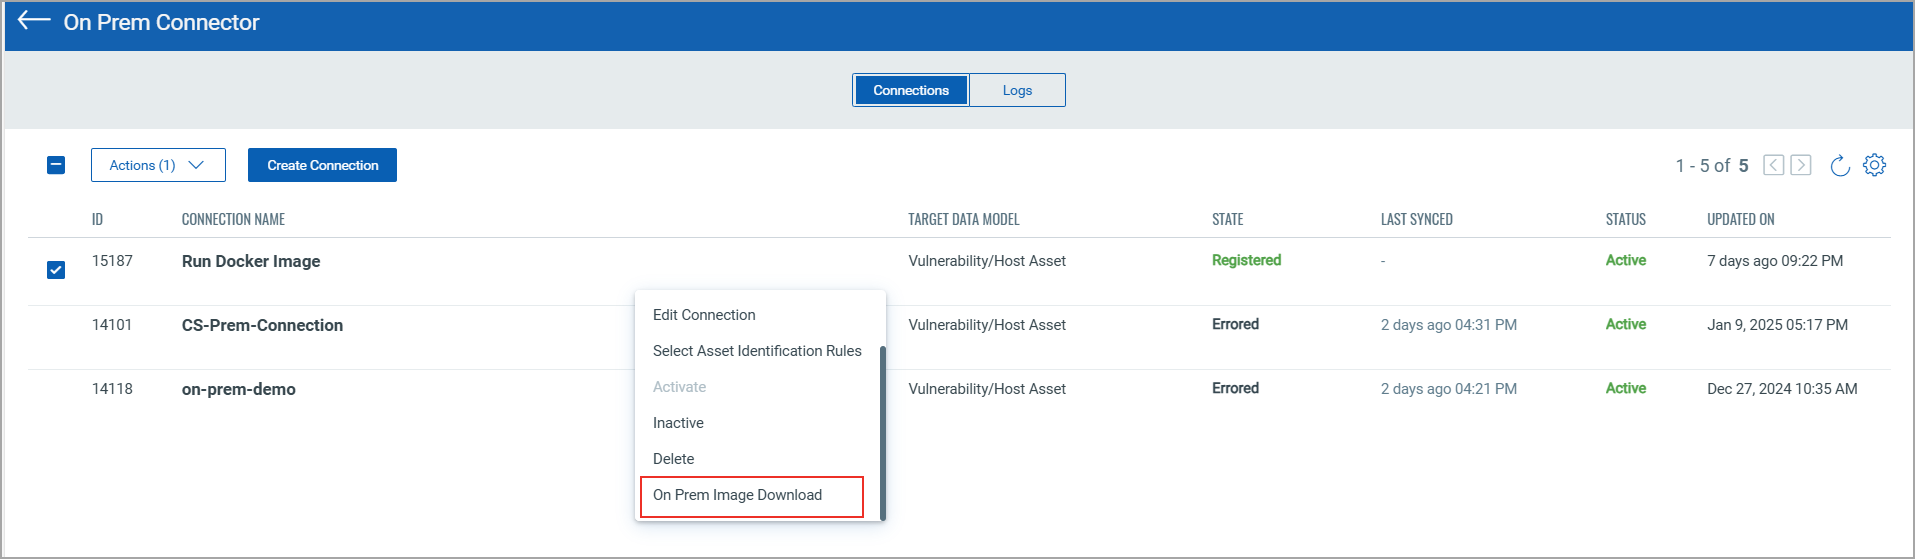Click the refresh icon in the toolbar
The height and width of the screenshot is (559, 1915).
(1839, 166)
